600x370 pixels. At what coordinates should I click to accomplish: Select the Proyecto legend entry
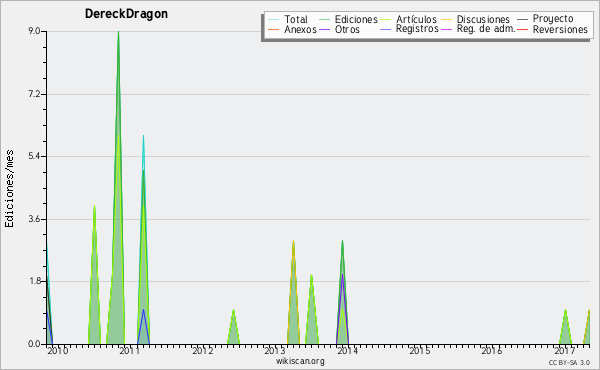point(545,19)
